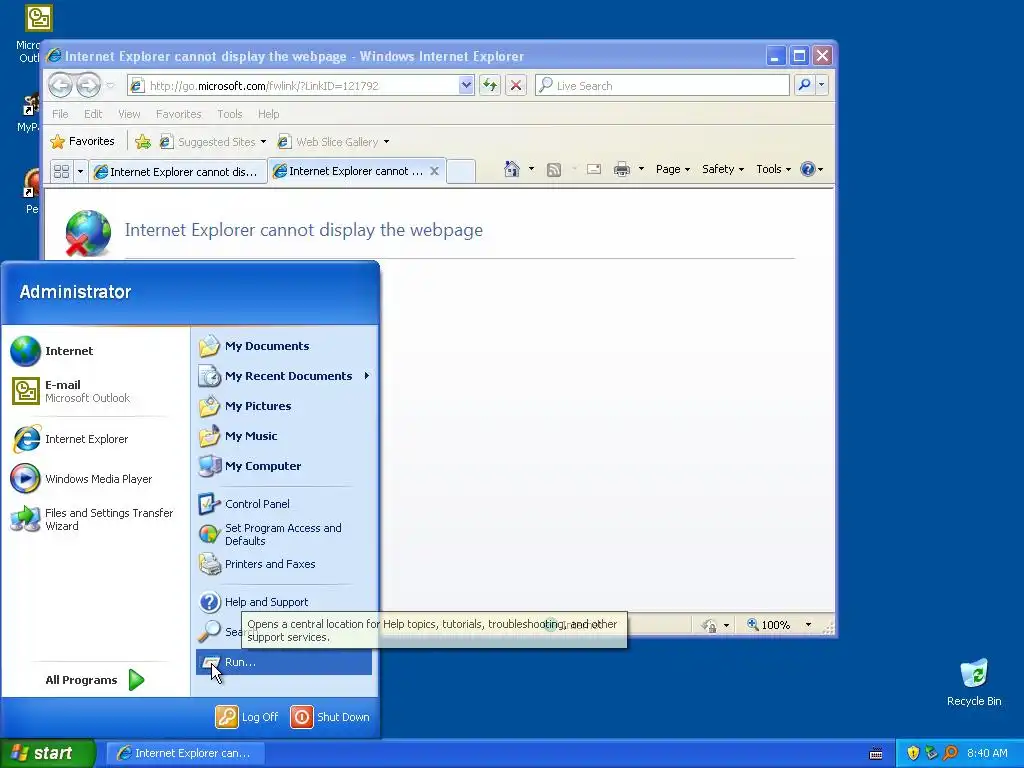1024x768 pixels.
Task: Click the Add to Favorites Bar icon
Action: (142, 141)
